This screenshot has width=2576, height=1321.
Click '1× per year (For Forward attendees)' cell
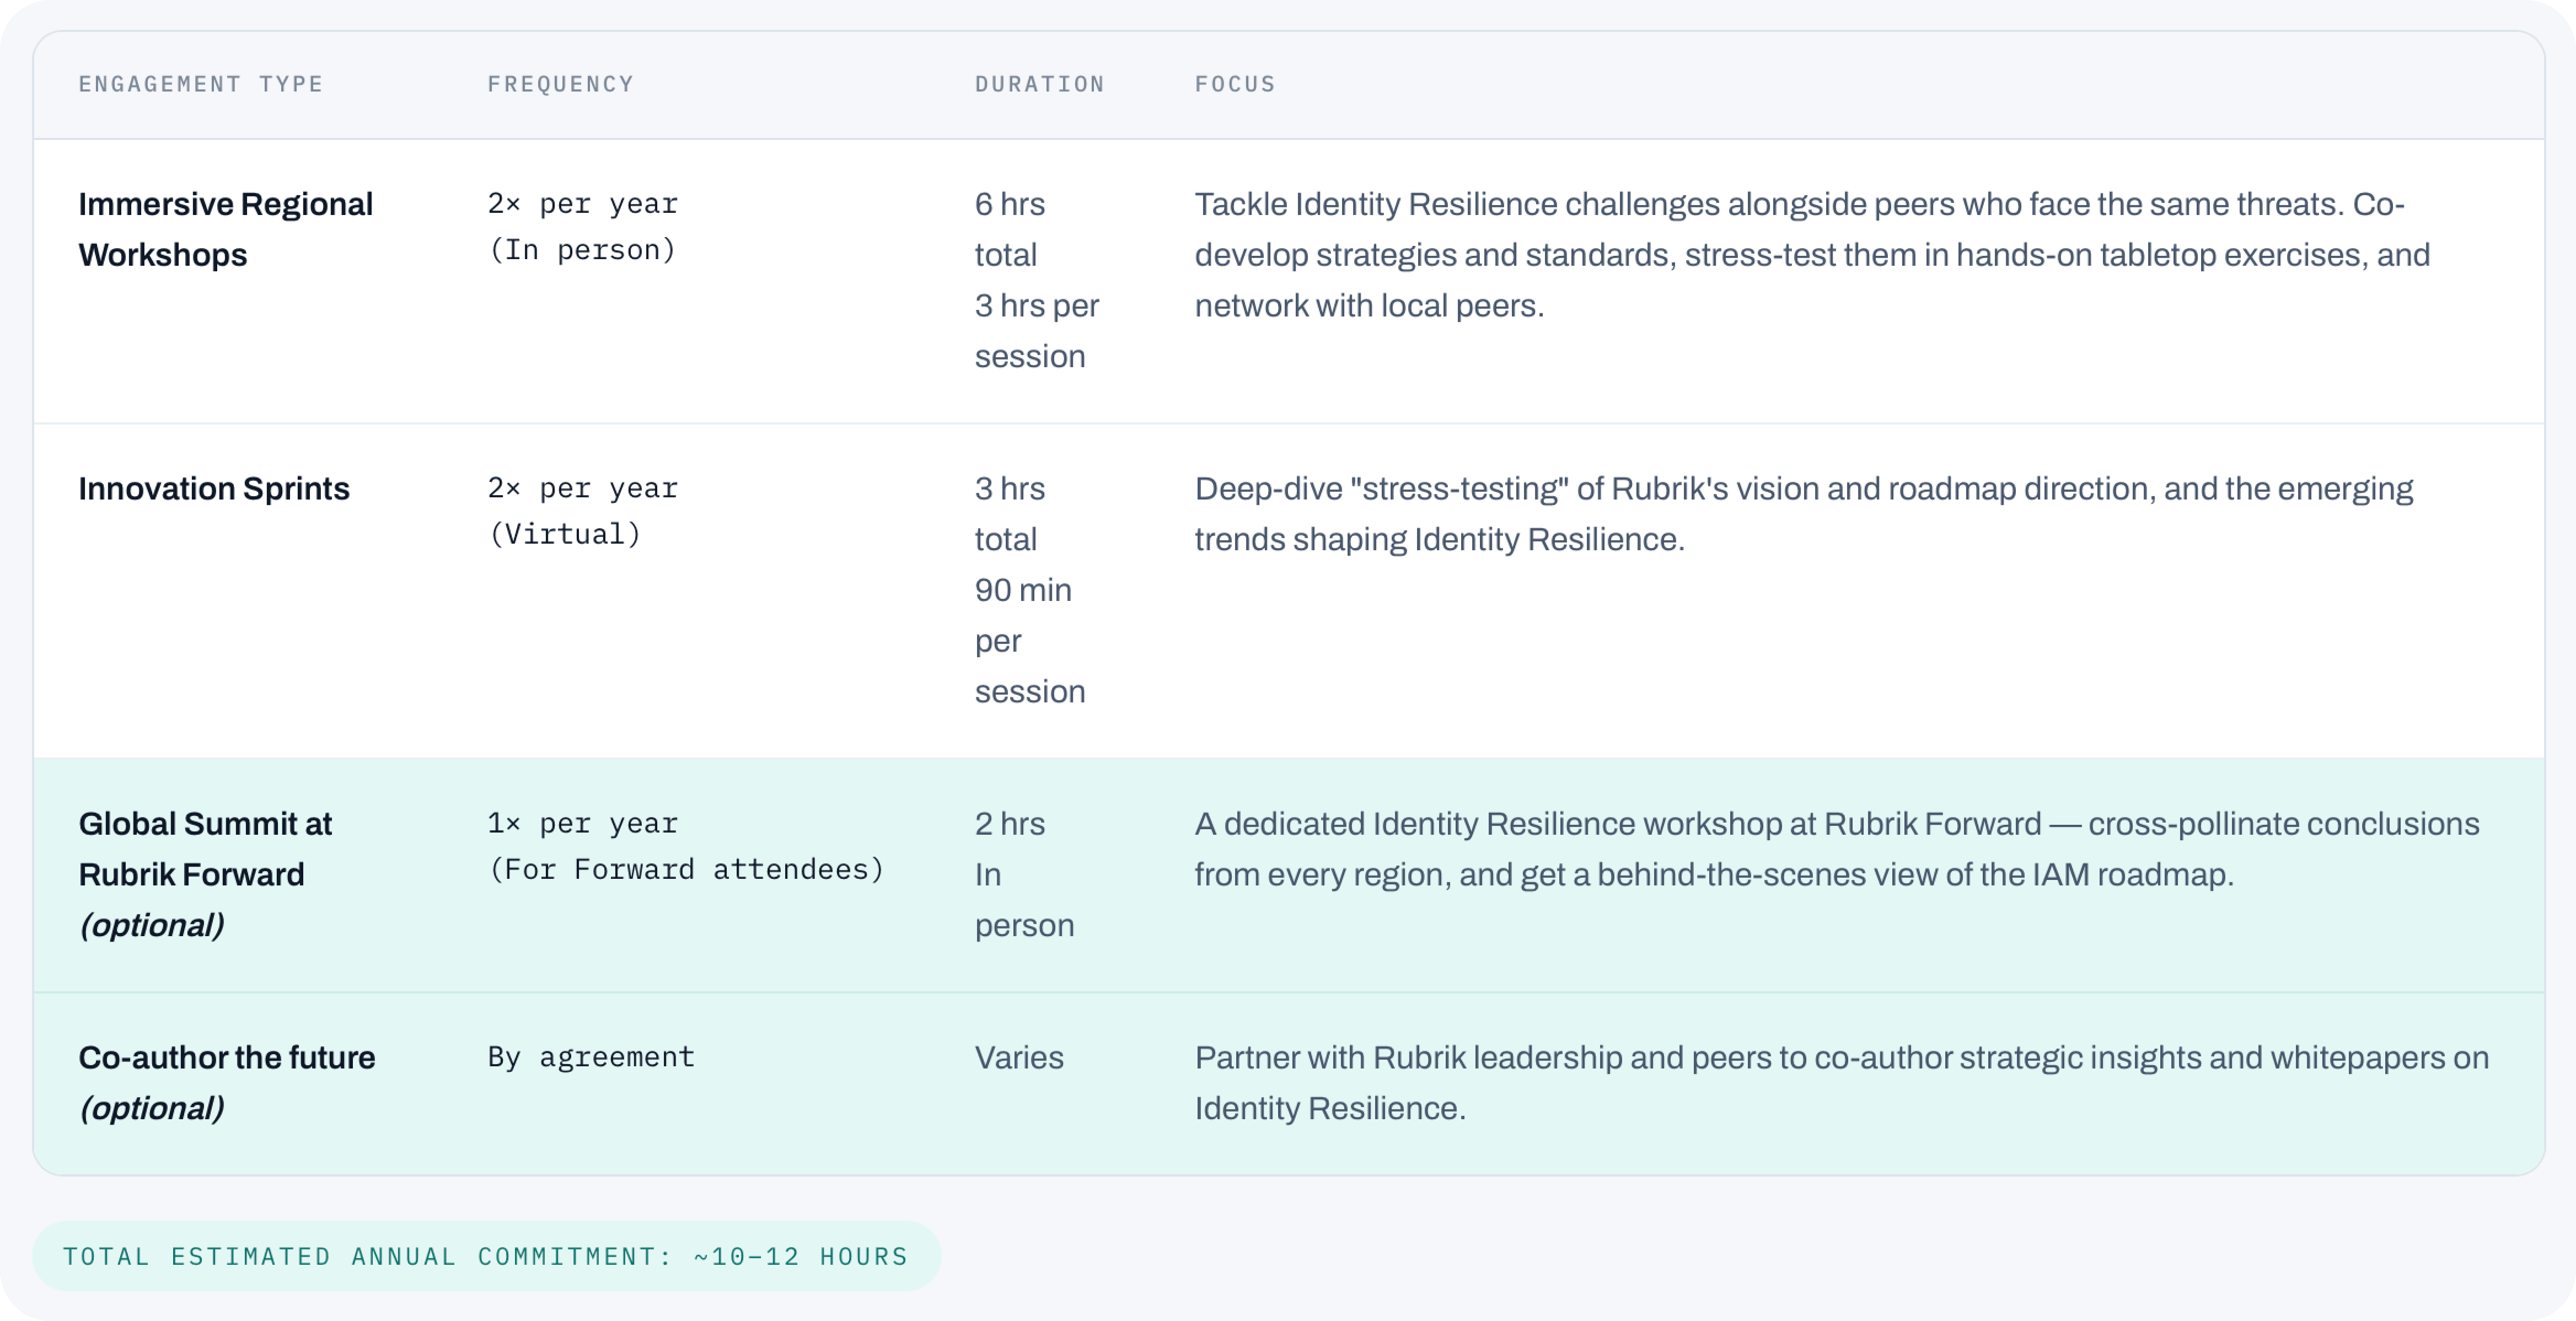pyautogui.click(x=686, y=846)
